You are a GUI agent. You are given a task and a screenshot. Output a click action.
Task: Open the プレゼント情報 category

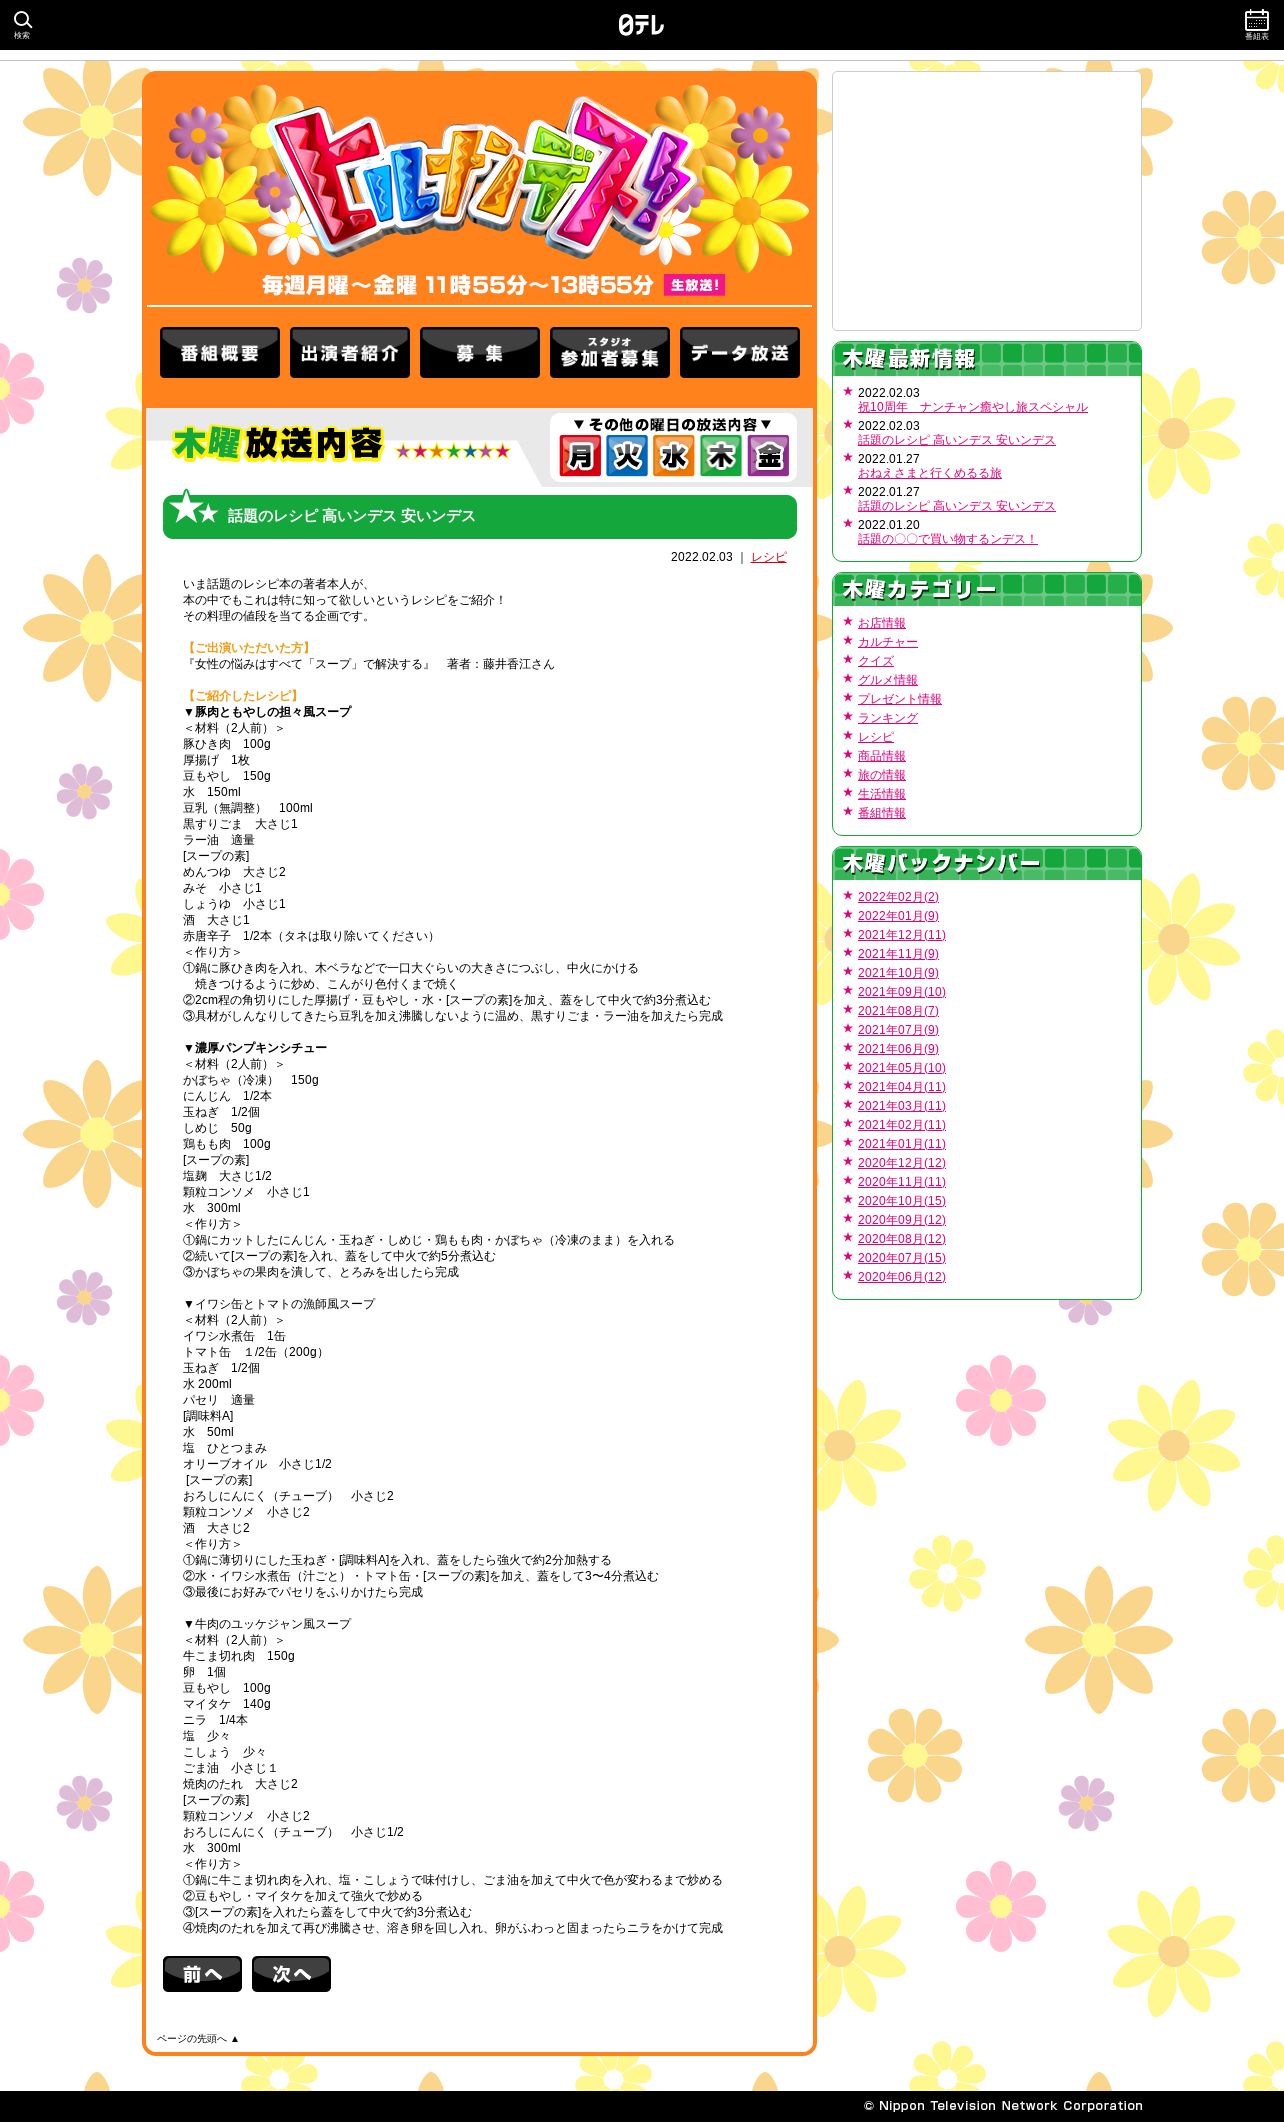899,699
